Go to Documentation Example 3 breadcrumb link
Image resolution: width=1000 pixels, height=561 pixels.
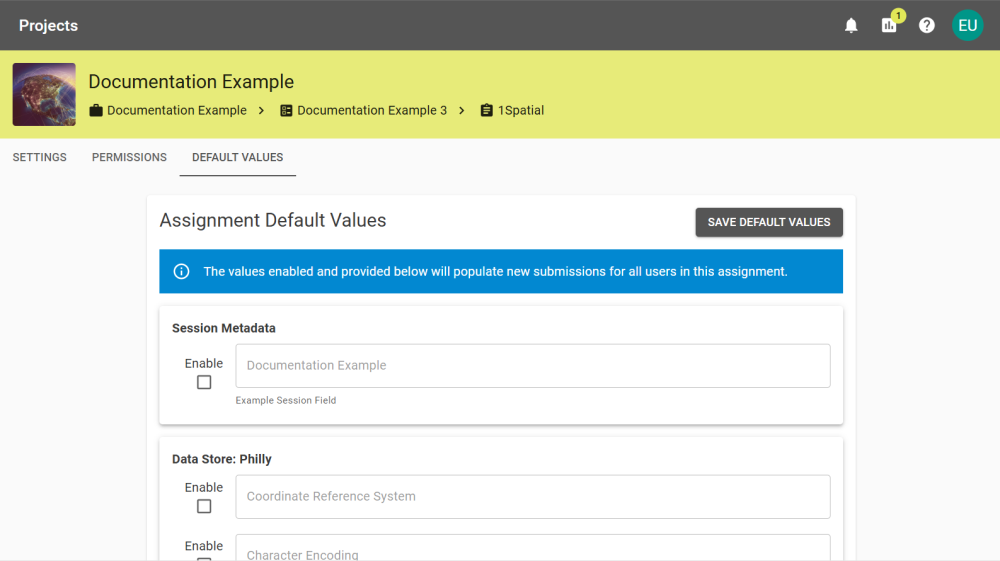pyautogui.click(x=372, y=110)
